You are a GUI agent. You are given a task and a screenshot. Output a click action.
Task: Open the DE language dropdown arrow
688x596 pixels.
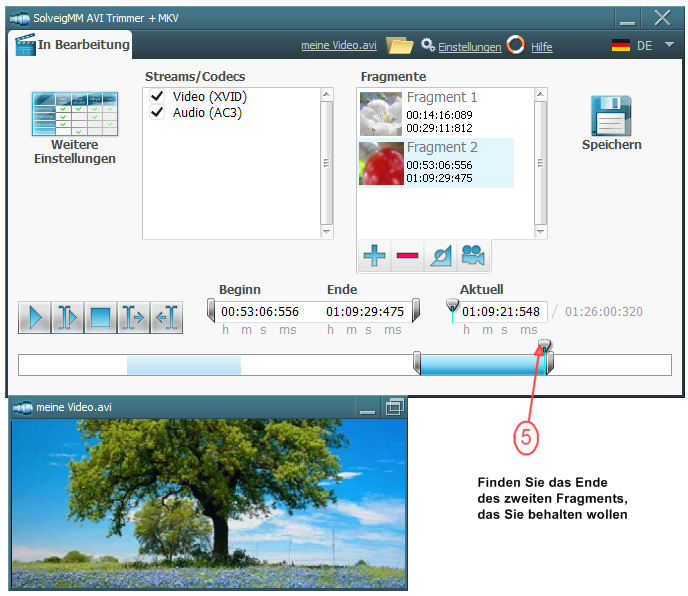coord(669,45)
